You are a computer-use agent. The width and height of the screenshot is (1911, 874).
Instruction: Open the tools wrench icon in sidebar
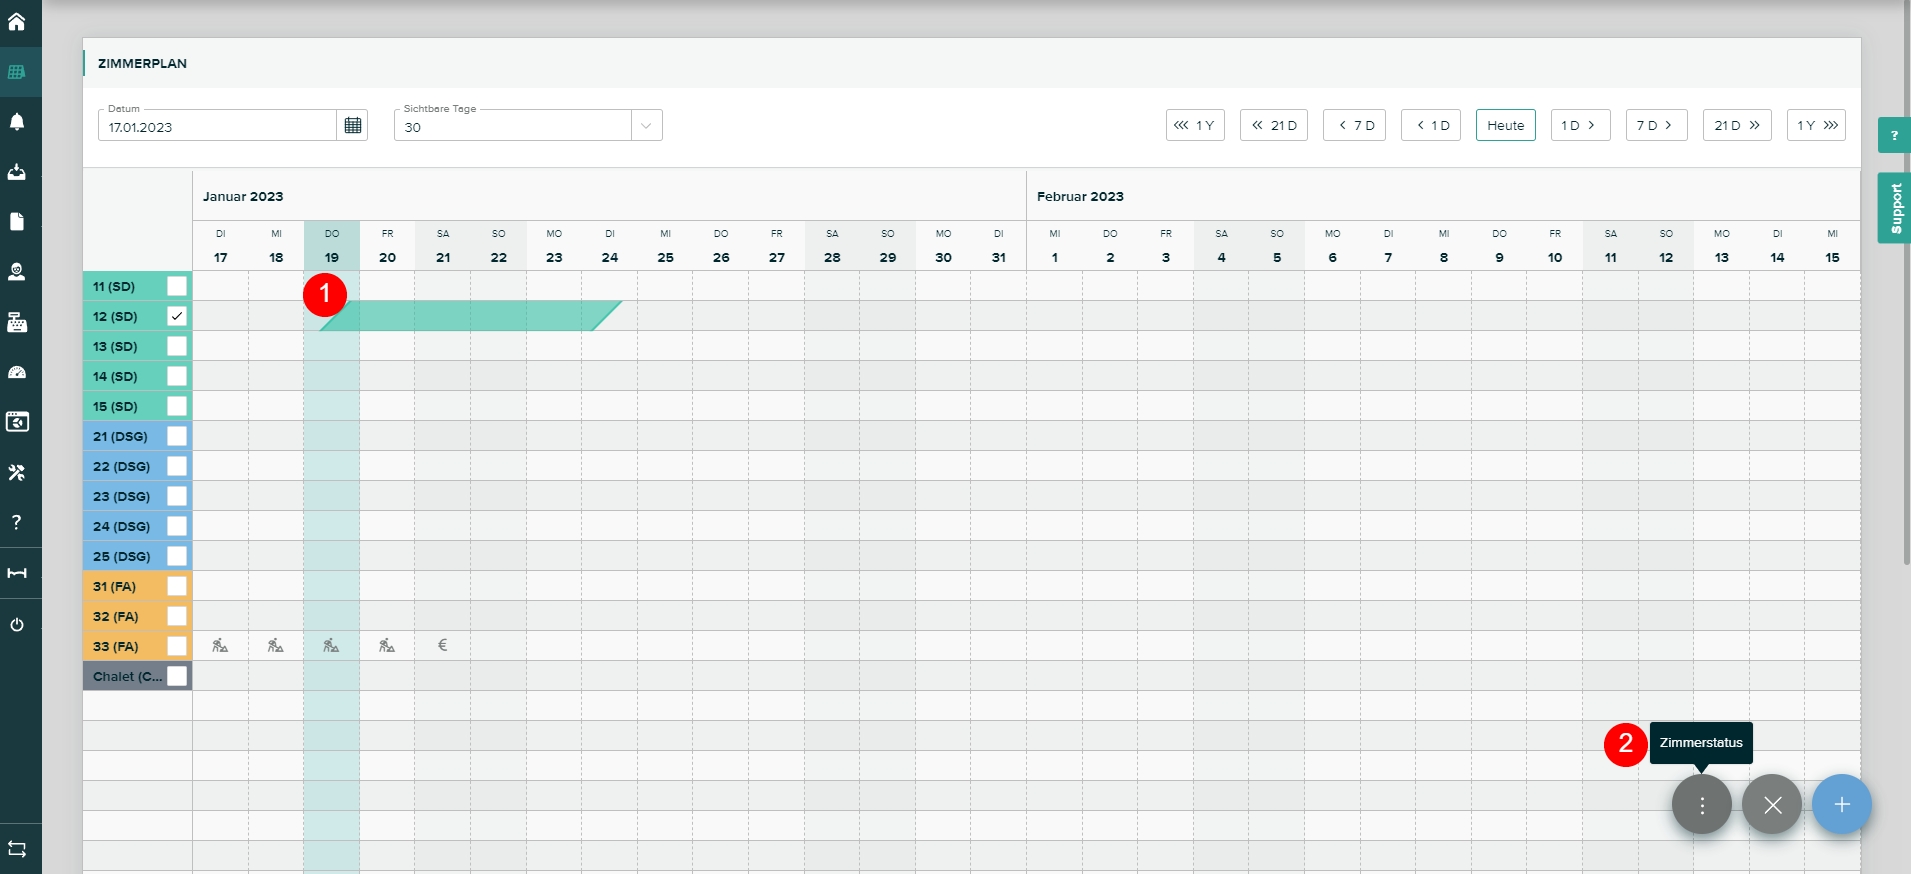coord(17,472)
